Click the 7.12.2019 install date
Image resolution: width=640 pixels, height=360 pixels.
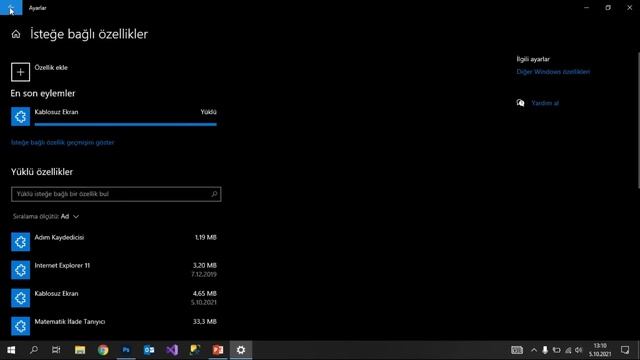[x=204, y=275]
